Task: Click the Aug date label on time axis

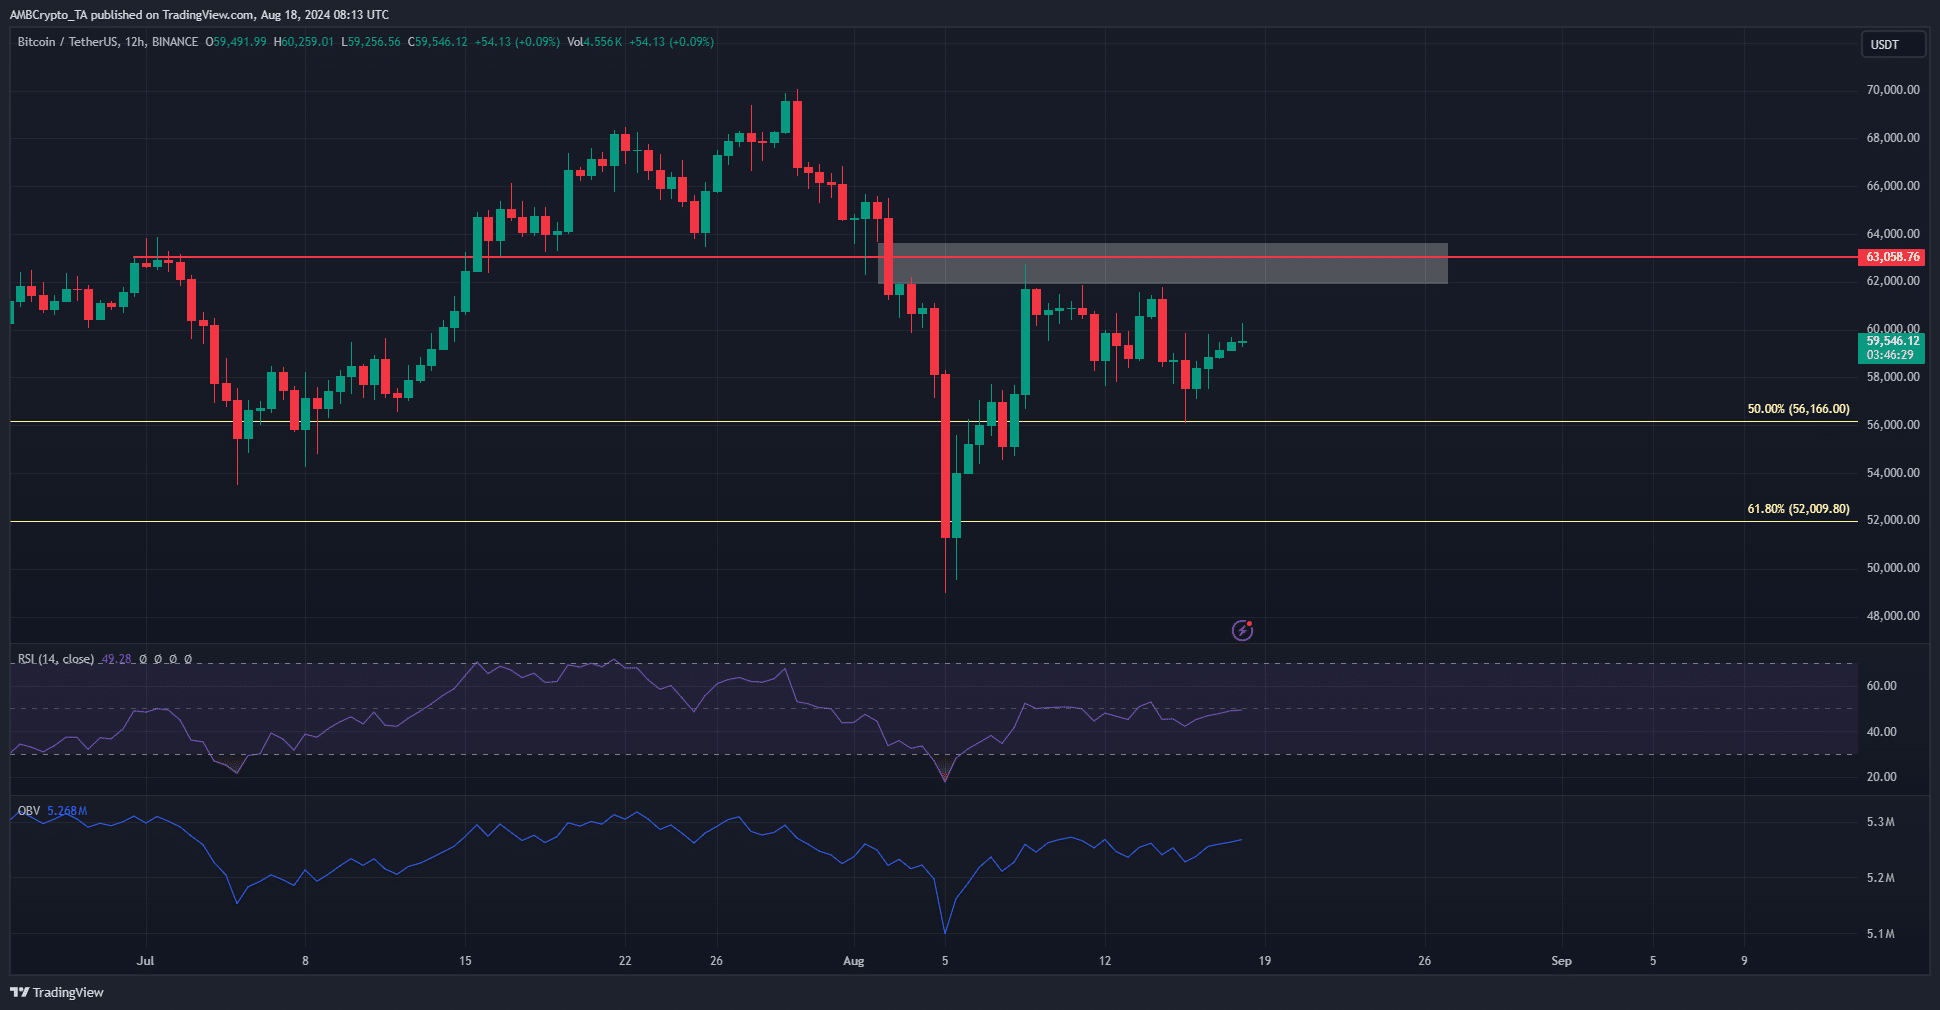Action: point(853,961)
